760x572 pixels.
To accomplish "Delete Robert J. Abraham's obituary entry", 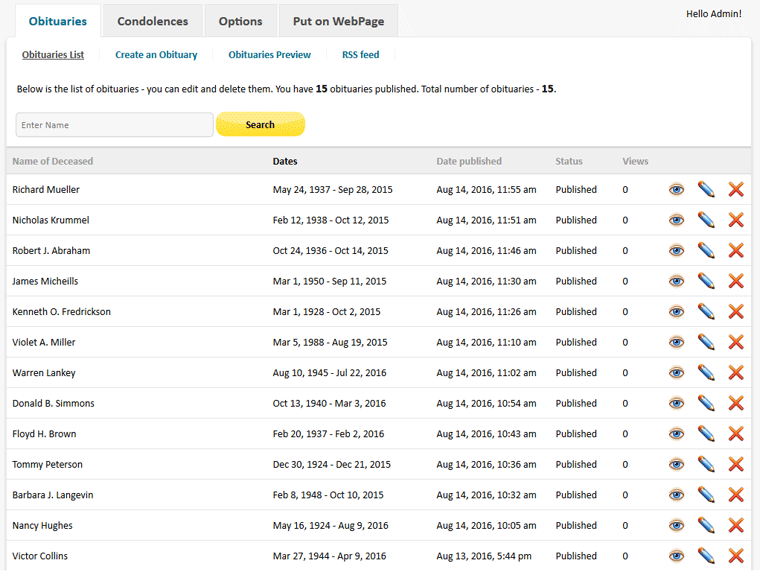I will pyautogui.click(x=736, y=251).
